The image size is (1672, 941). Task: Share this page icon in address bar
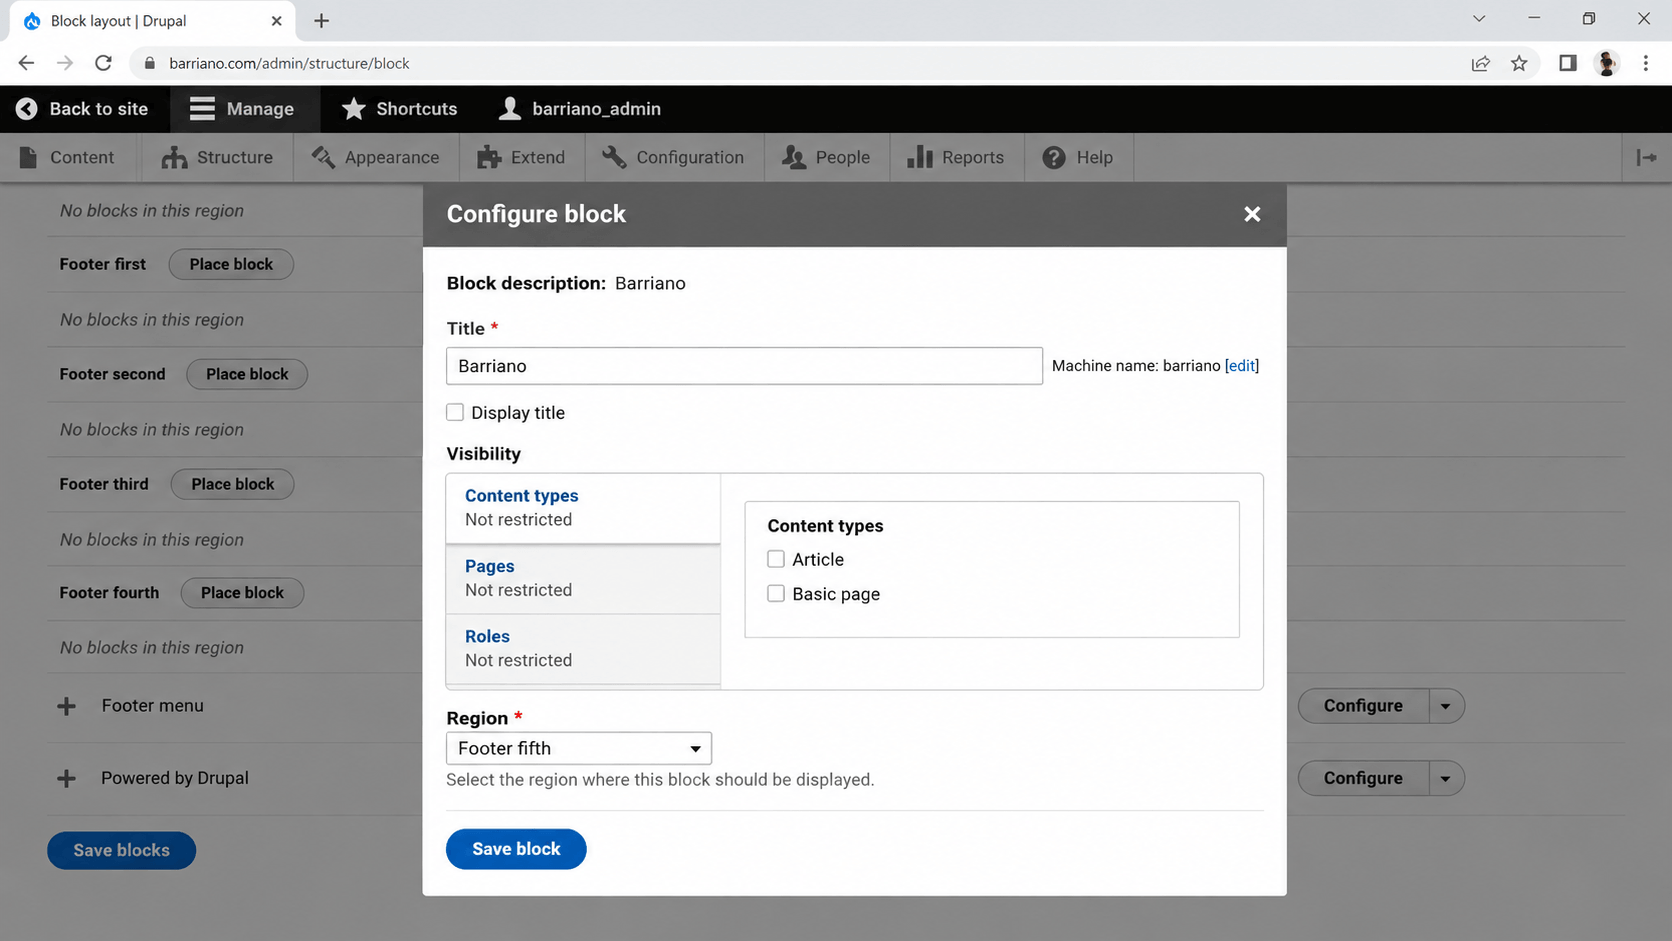pyautogui.click(x=1481, y=63)
